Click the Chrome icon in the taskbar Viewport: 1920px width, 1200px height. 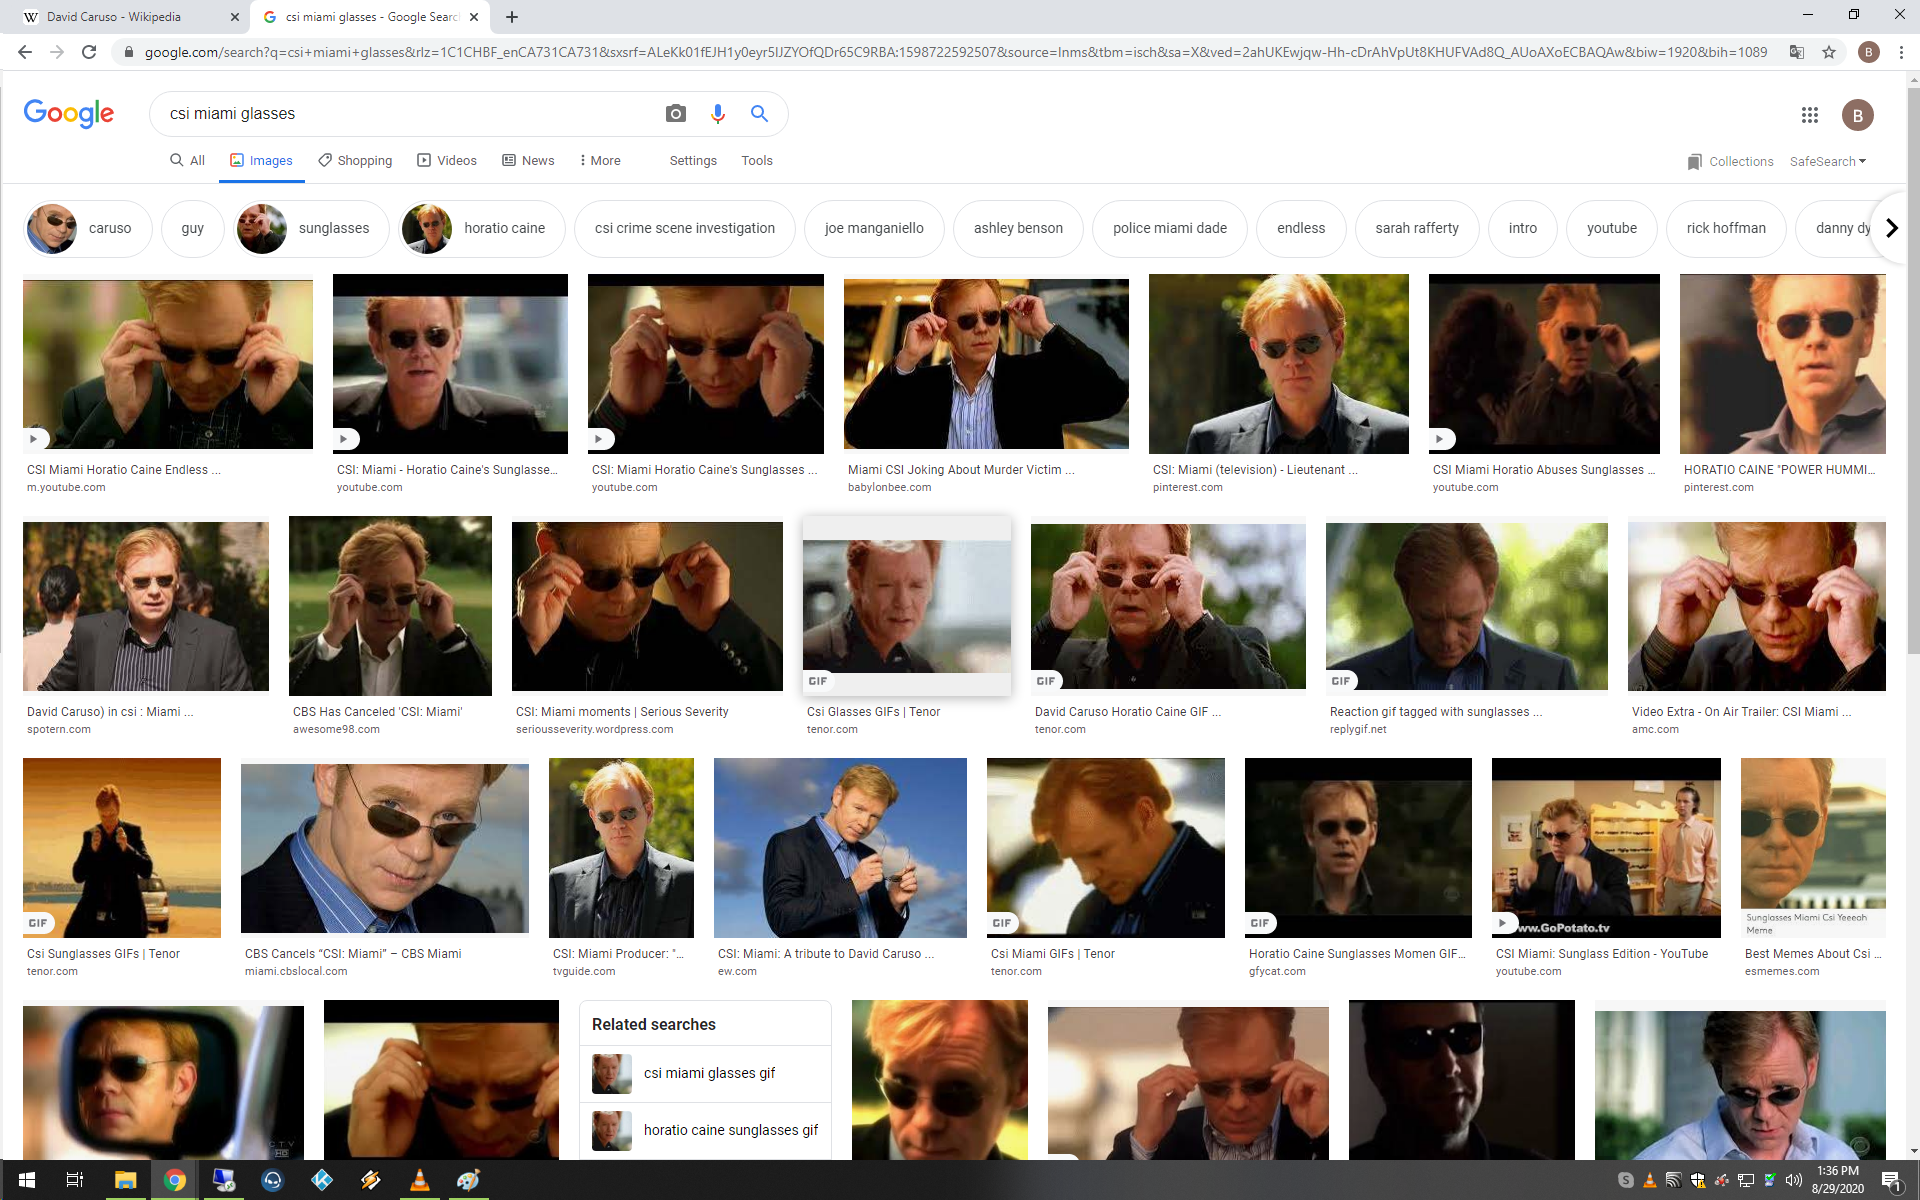(x=175, y=1180)
